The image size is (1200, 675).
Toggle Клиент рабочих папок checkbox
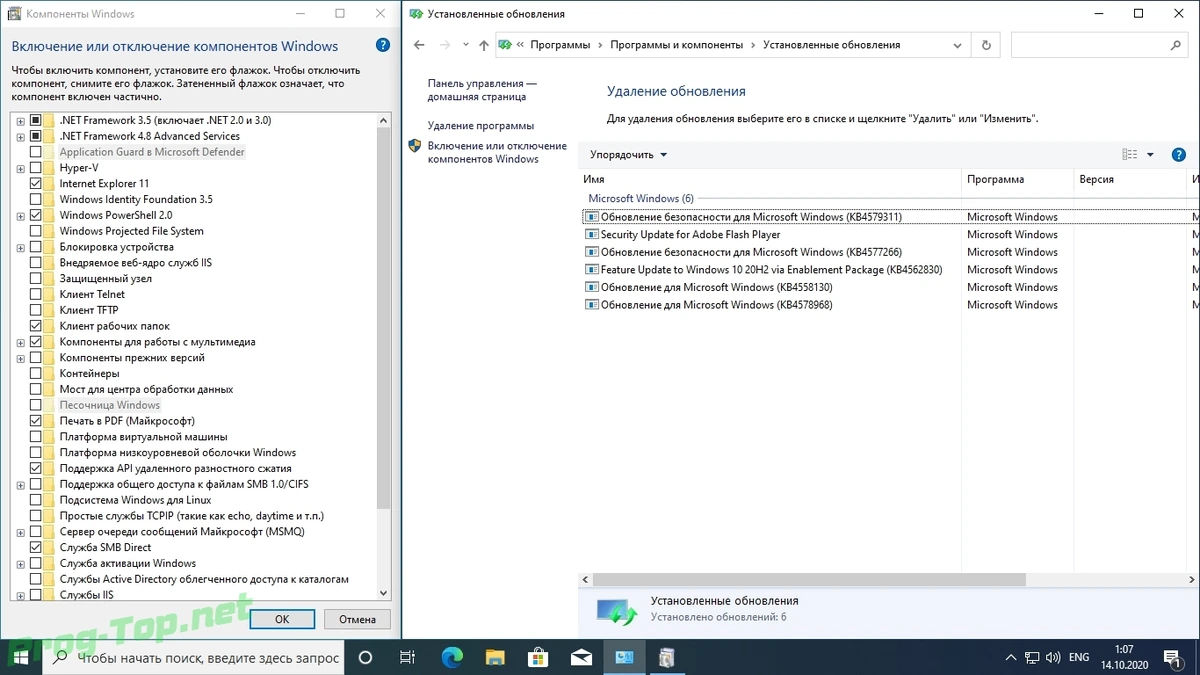(36, 326)
